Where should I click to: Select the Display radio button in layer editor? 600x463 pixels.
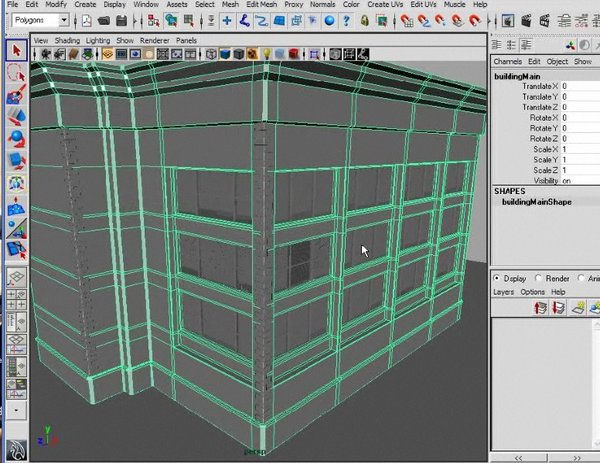click(x=497, y=278)
